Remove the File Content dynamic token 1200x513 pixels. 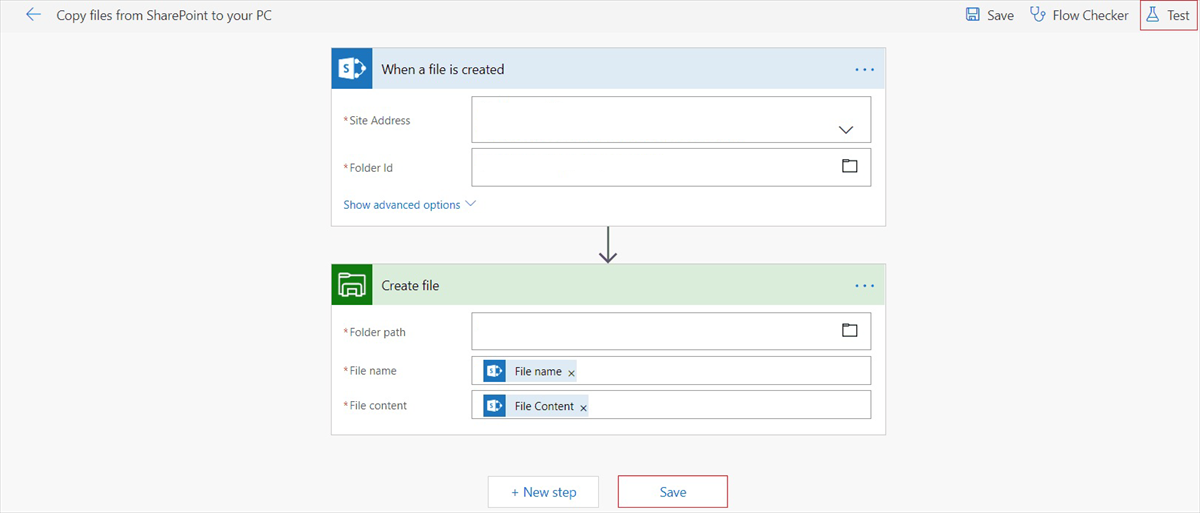tap(583, 408)
